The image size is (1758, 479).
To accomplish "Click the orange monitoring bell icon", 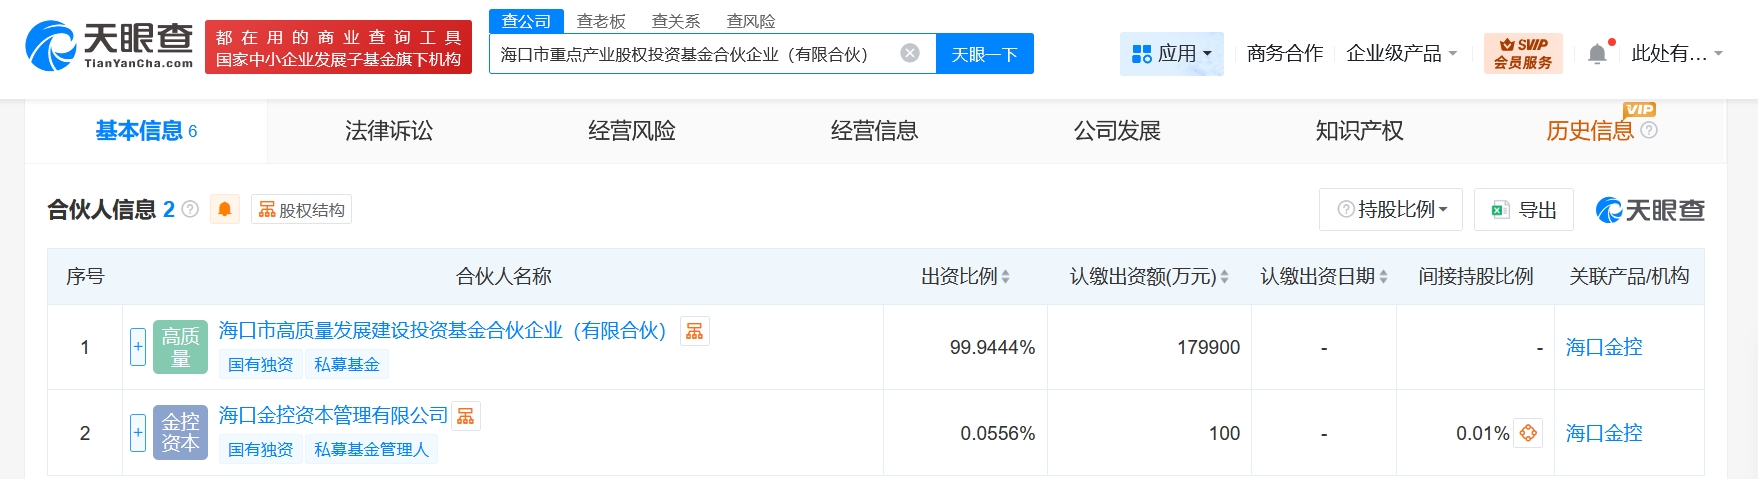I will [x=225, y=210].
